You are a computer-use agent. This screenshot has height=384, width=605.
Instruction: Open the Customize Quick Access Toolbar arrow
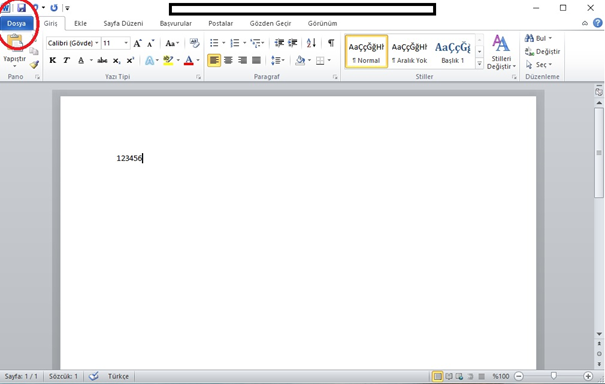[x=67, y=8]
